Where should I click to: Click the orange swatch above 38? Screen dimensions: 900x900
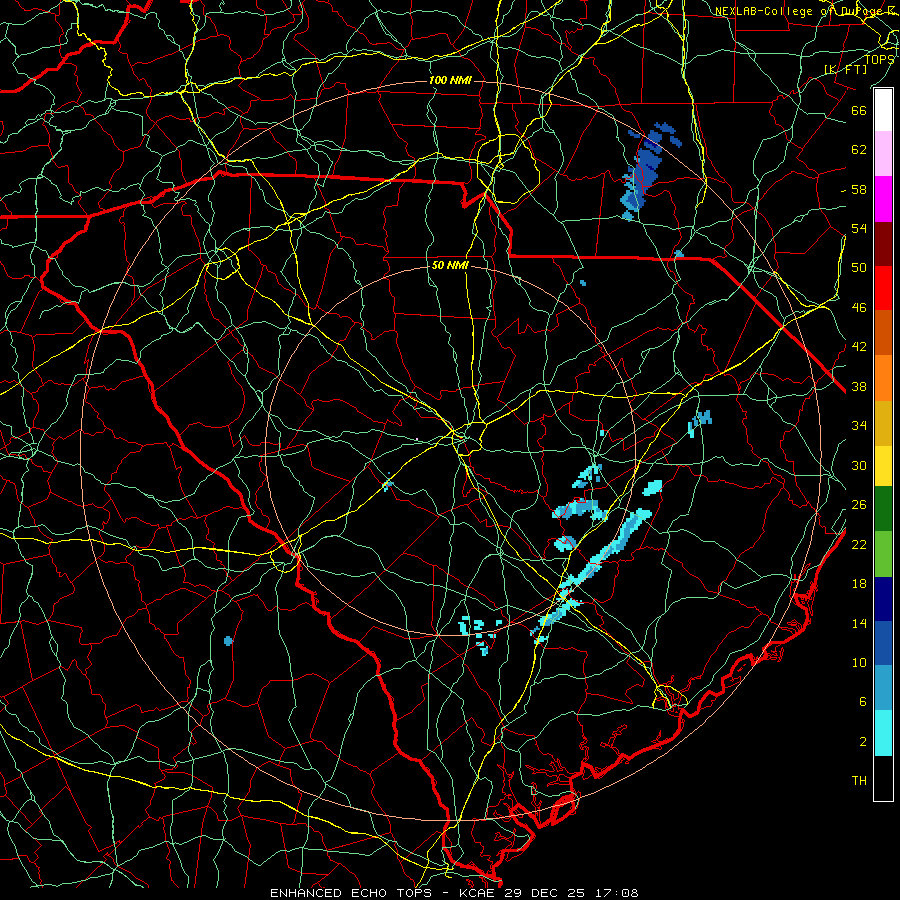883,378
